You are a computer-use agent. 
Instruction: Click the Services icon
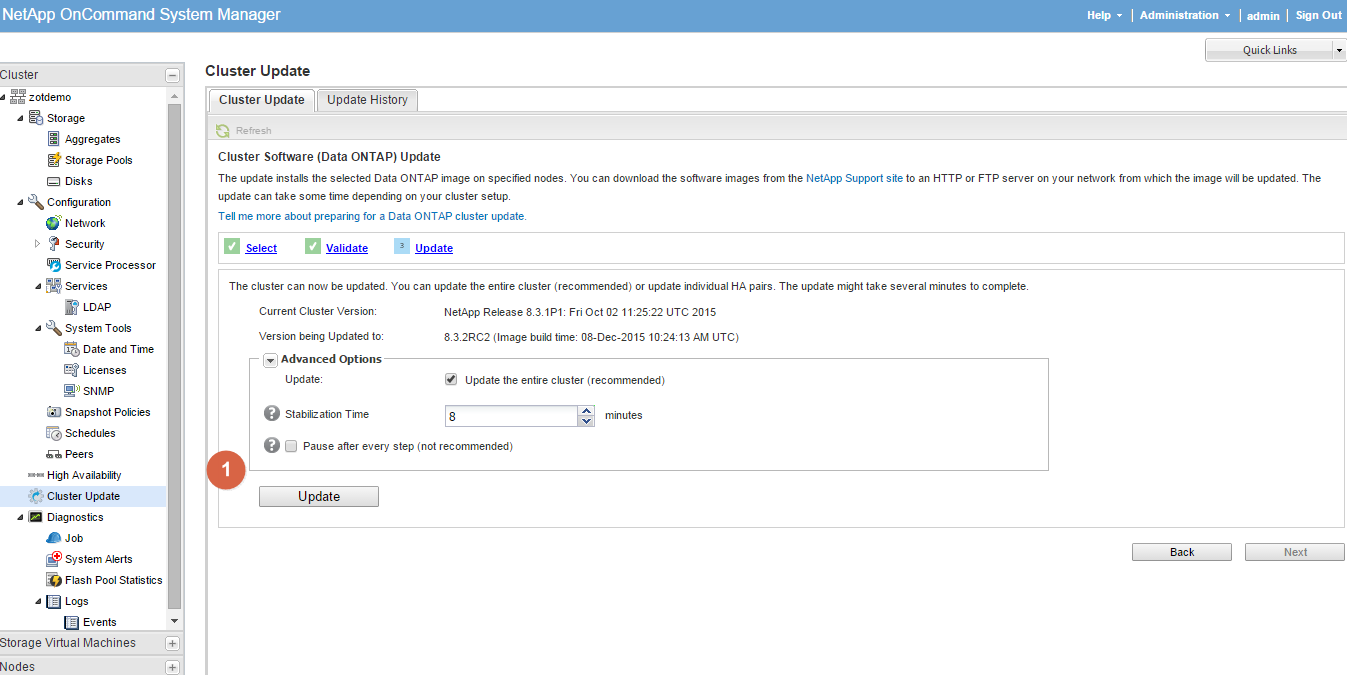(54, 286)
